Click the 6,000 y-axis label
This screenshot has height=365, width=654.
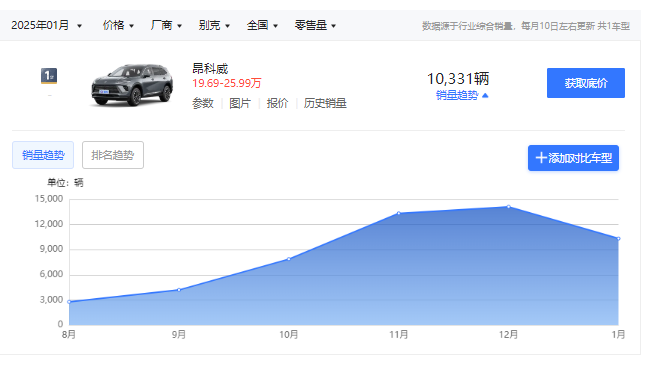coord(51,274)
